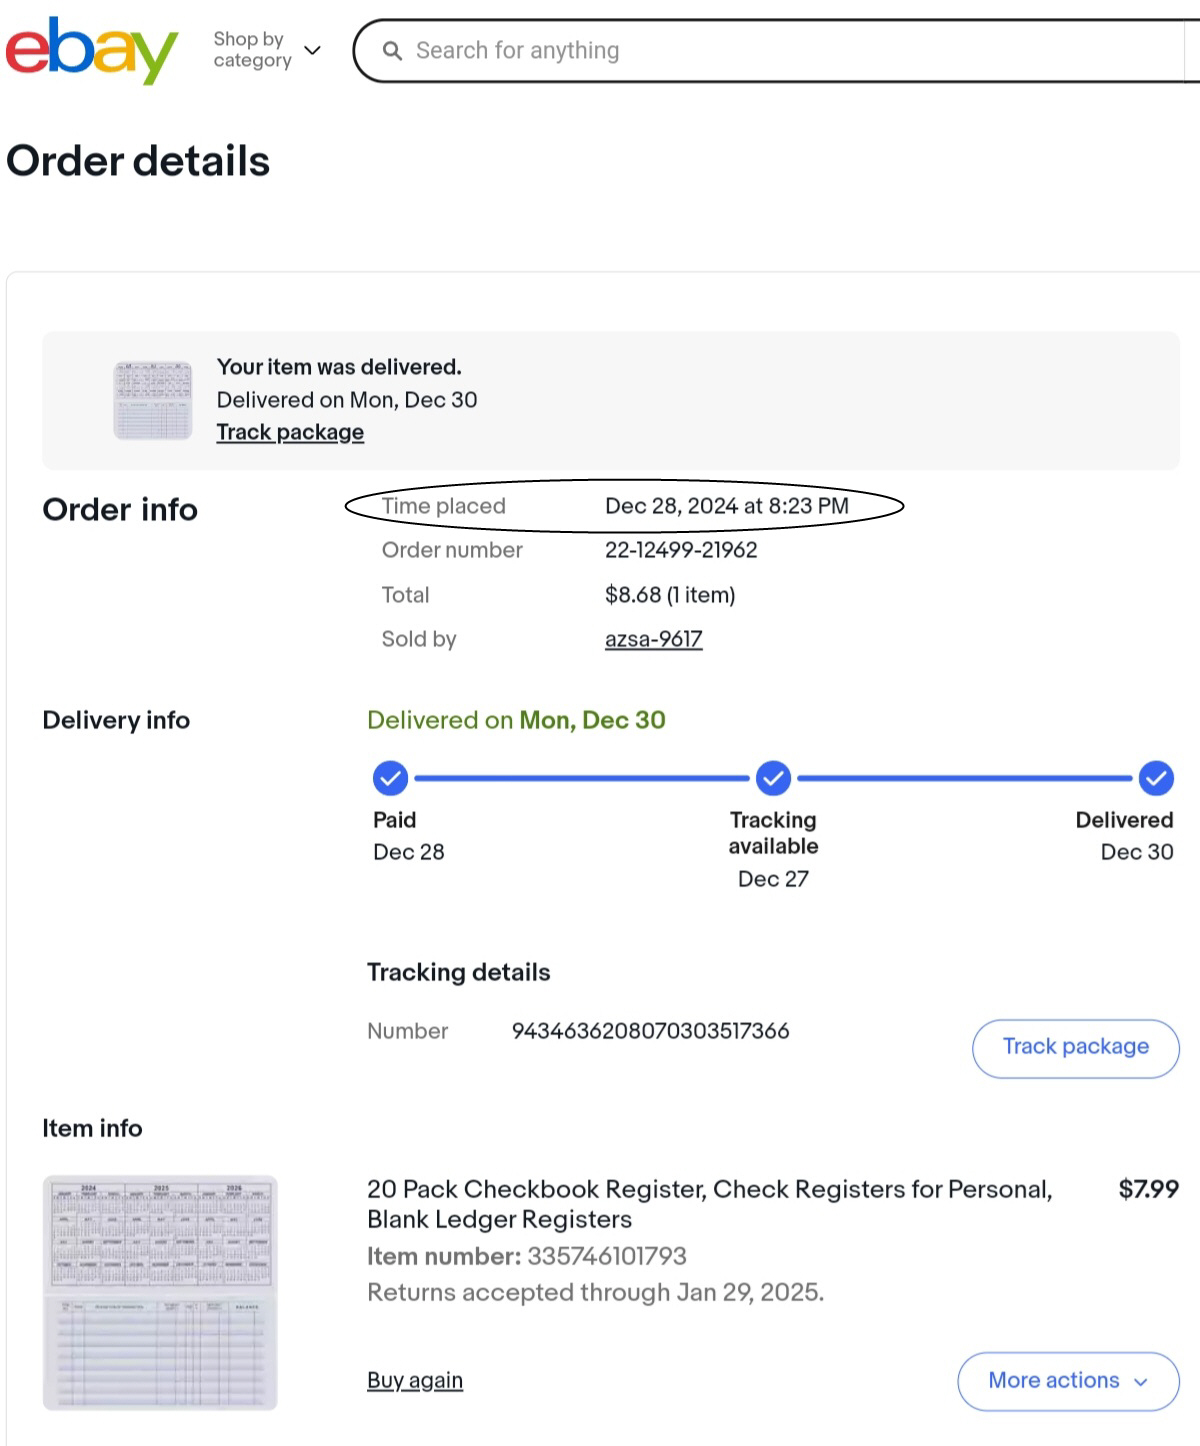Image resolution: width=1200 pixels, height=1446 pixels.
Task: Open the eBay logo homepage link
Action: click(x=91, y=50)
